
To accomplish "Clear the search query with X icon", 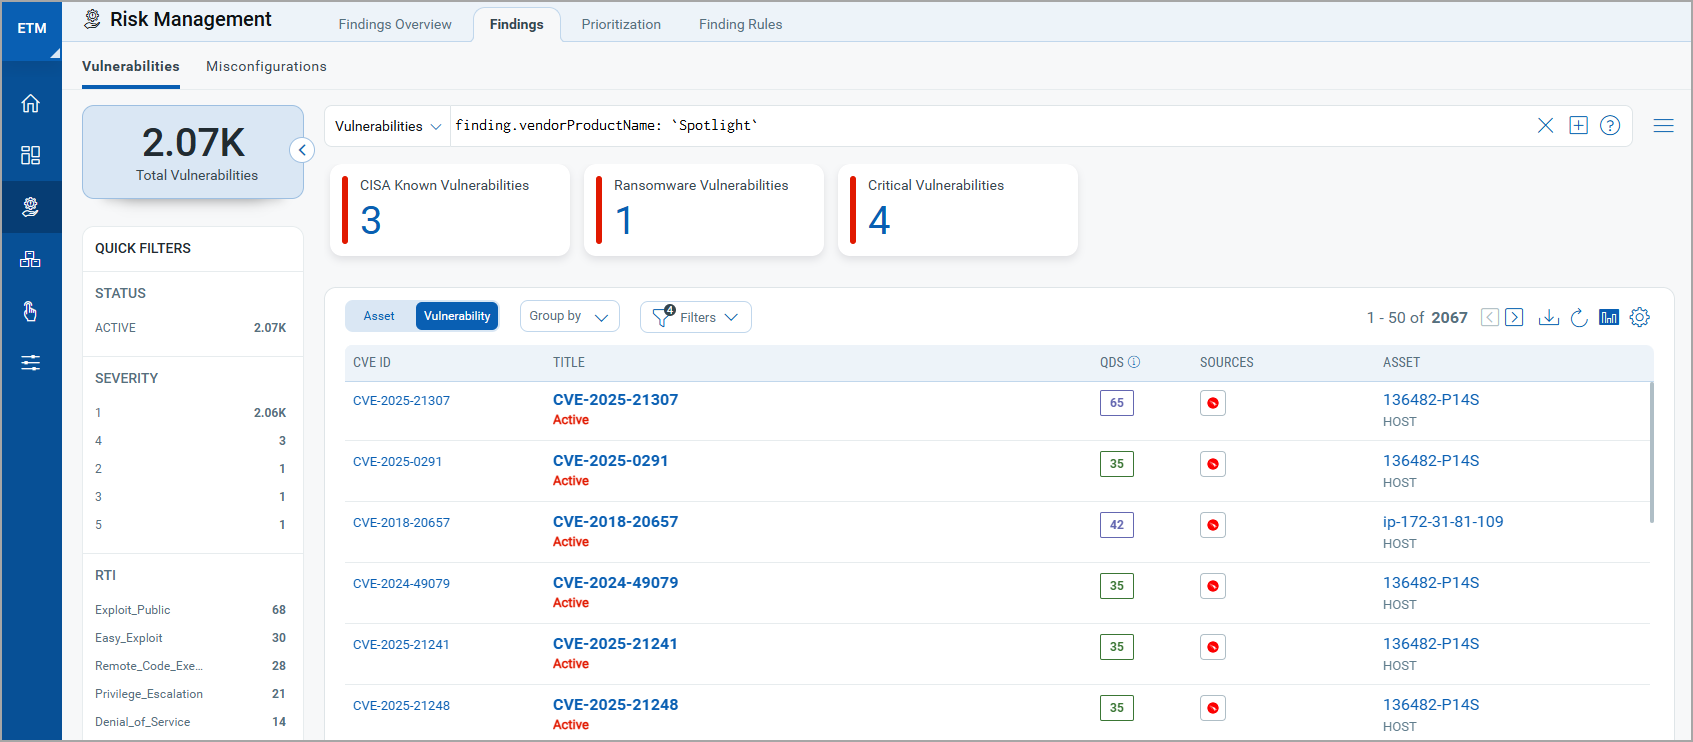I will 1545,125.
